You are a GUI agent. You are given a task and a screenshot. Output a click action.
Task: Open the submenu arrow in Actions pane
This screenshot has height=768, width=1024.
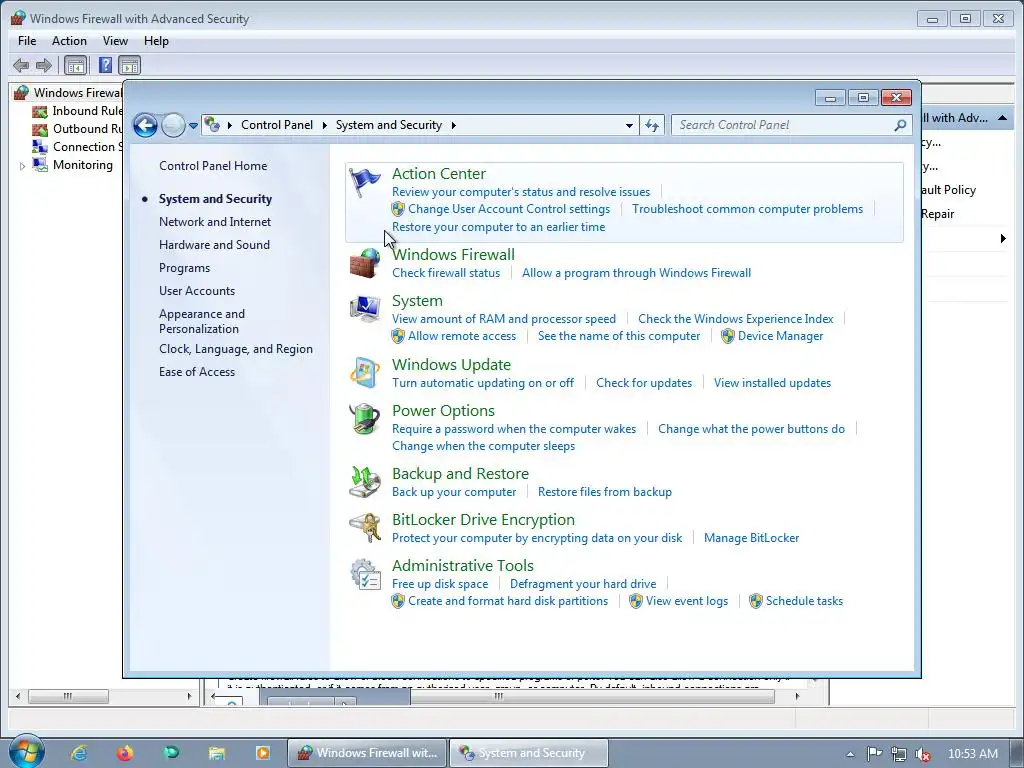click(1003, 238)
